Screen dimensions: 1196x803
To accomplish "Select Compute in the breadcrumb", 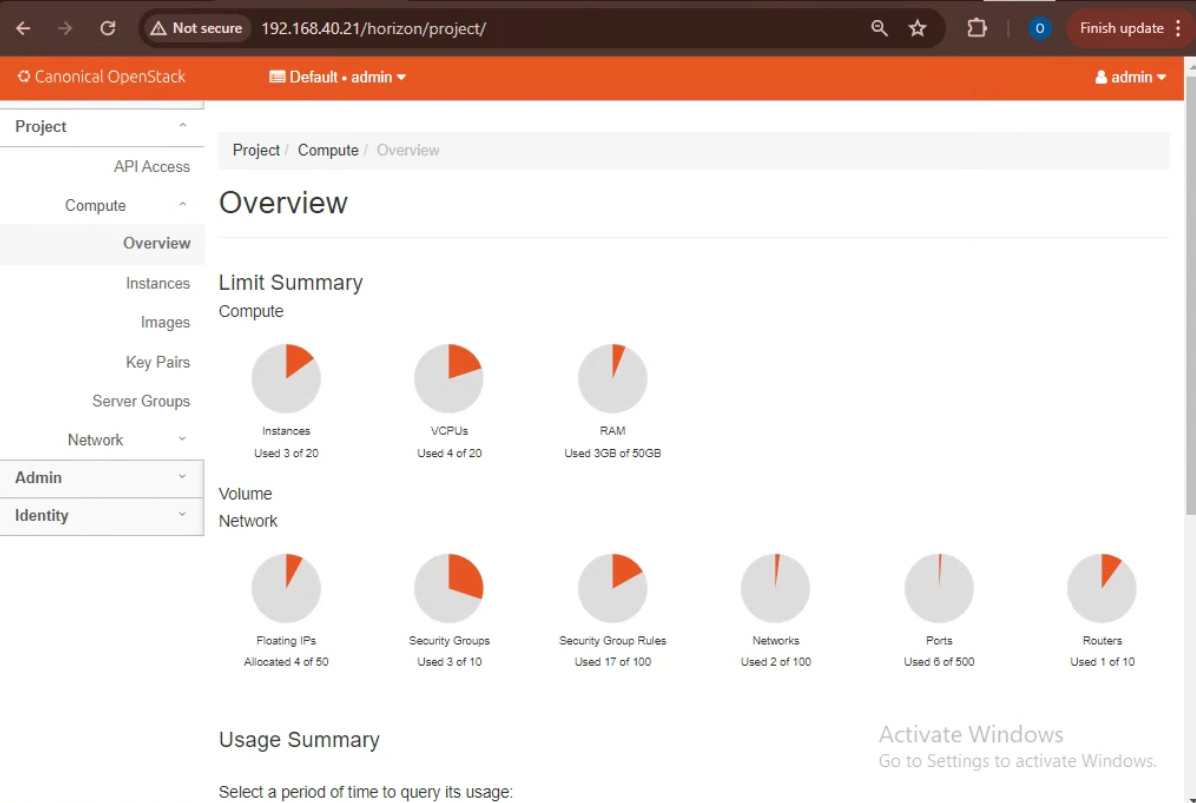I will (x=327, y=150).
